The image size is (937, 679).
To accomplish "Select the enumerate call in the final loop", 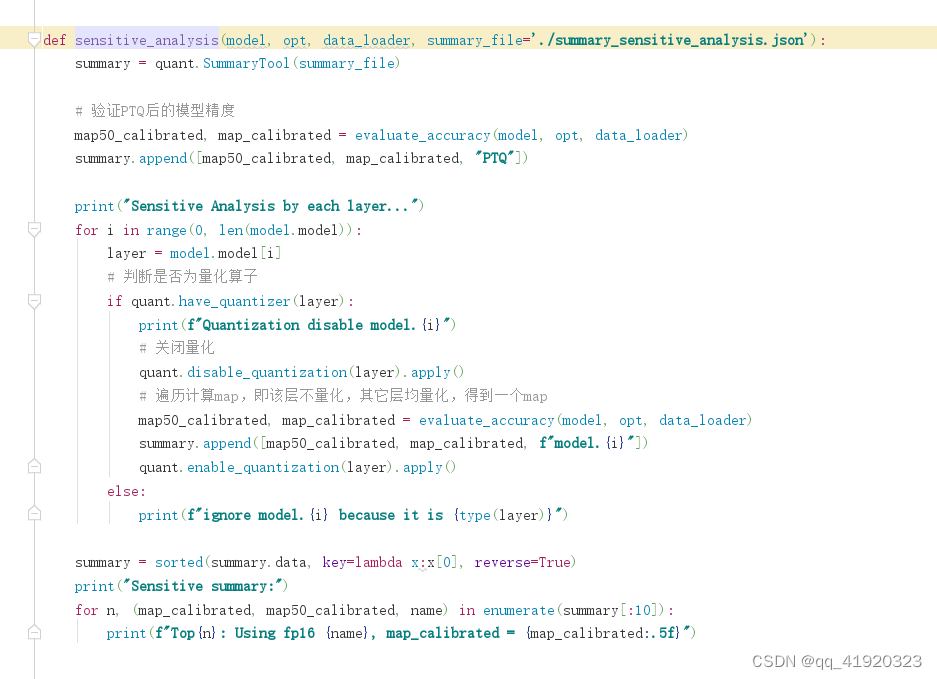I will [x=518, y=610].
